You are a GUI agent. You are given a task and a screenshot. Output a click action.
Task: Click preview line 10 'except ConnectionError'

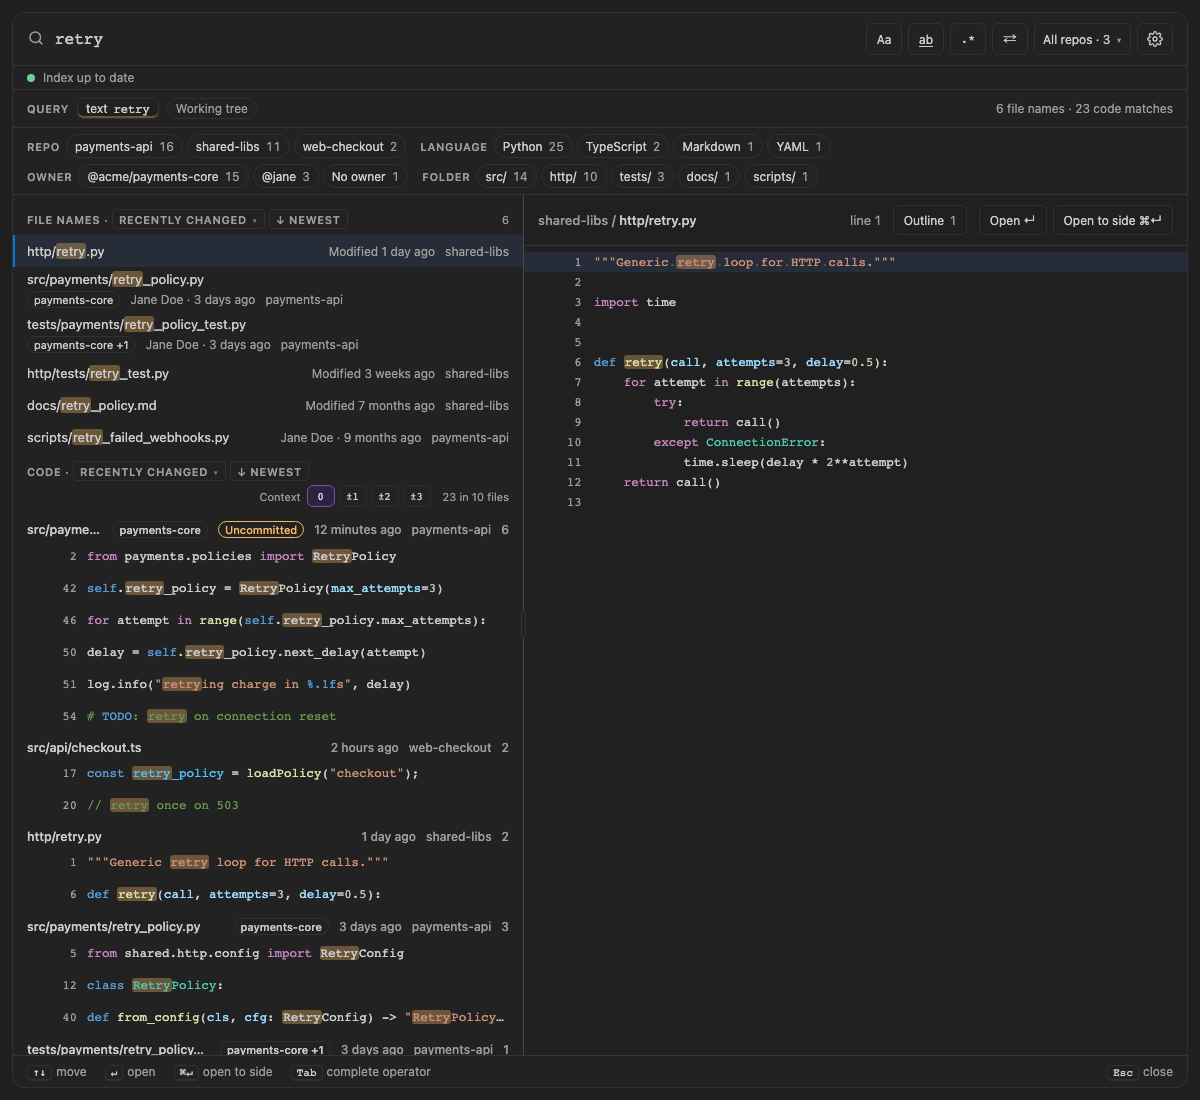pyautogui.click(x=855, y=442)
